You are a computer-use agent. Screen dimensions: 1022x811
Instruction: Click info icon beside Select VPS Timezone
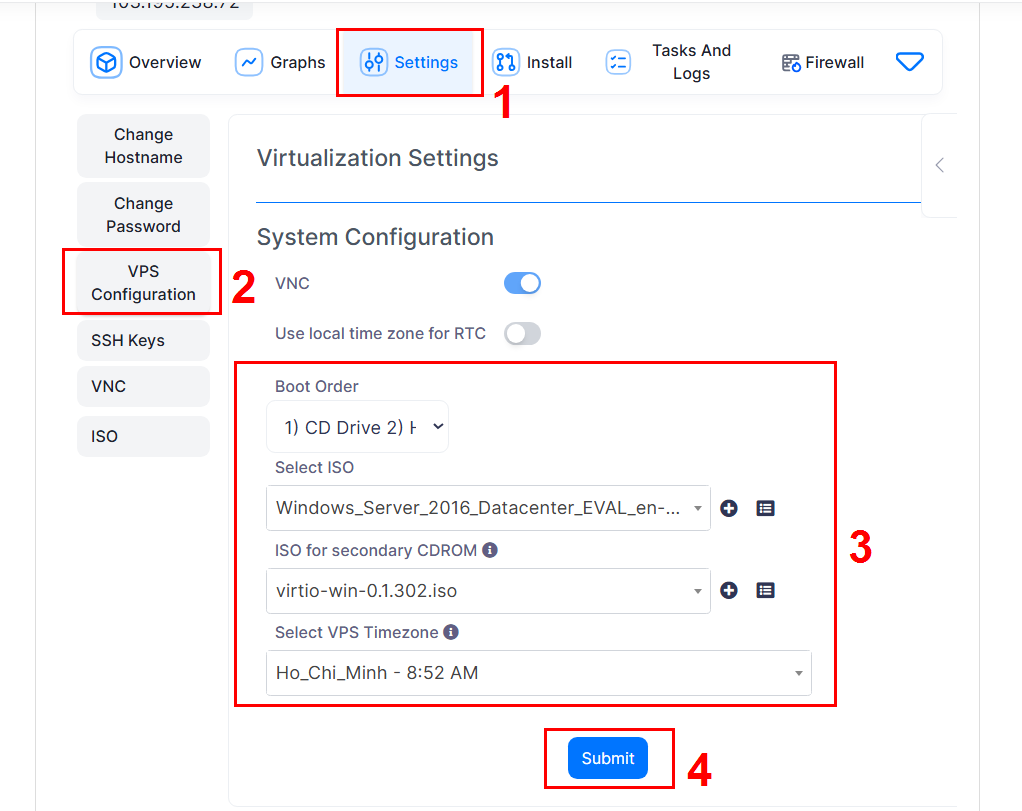(x=451, y=632)
